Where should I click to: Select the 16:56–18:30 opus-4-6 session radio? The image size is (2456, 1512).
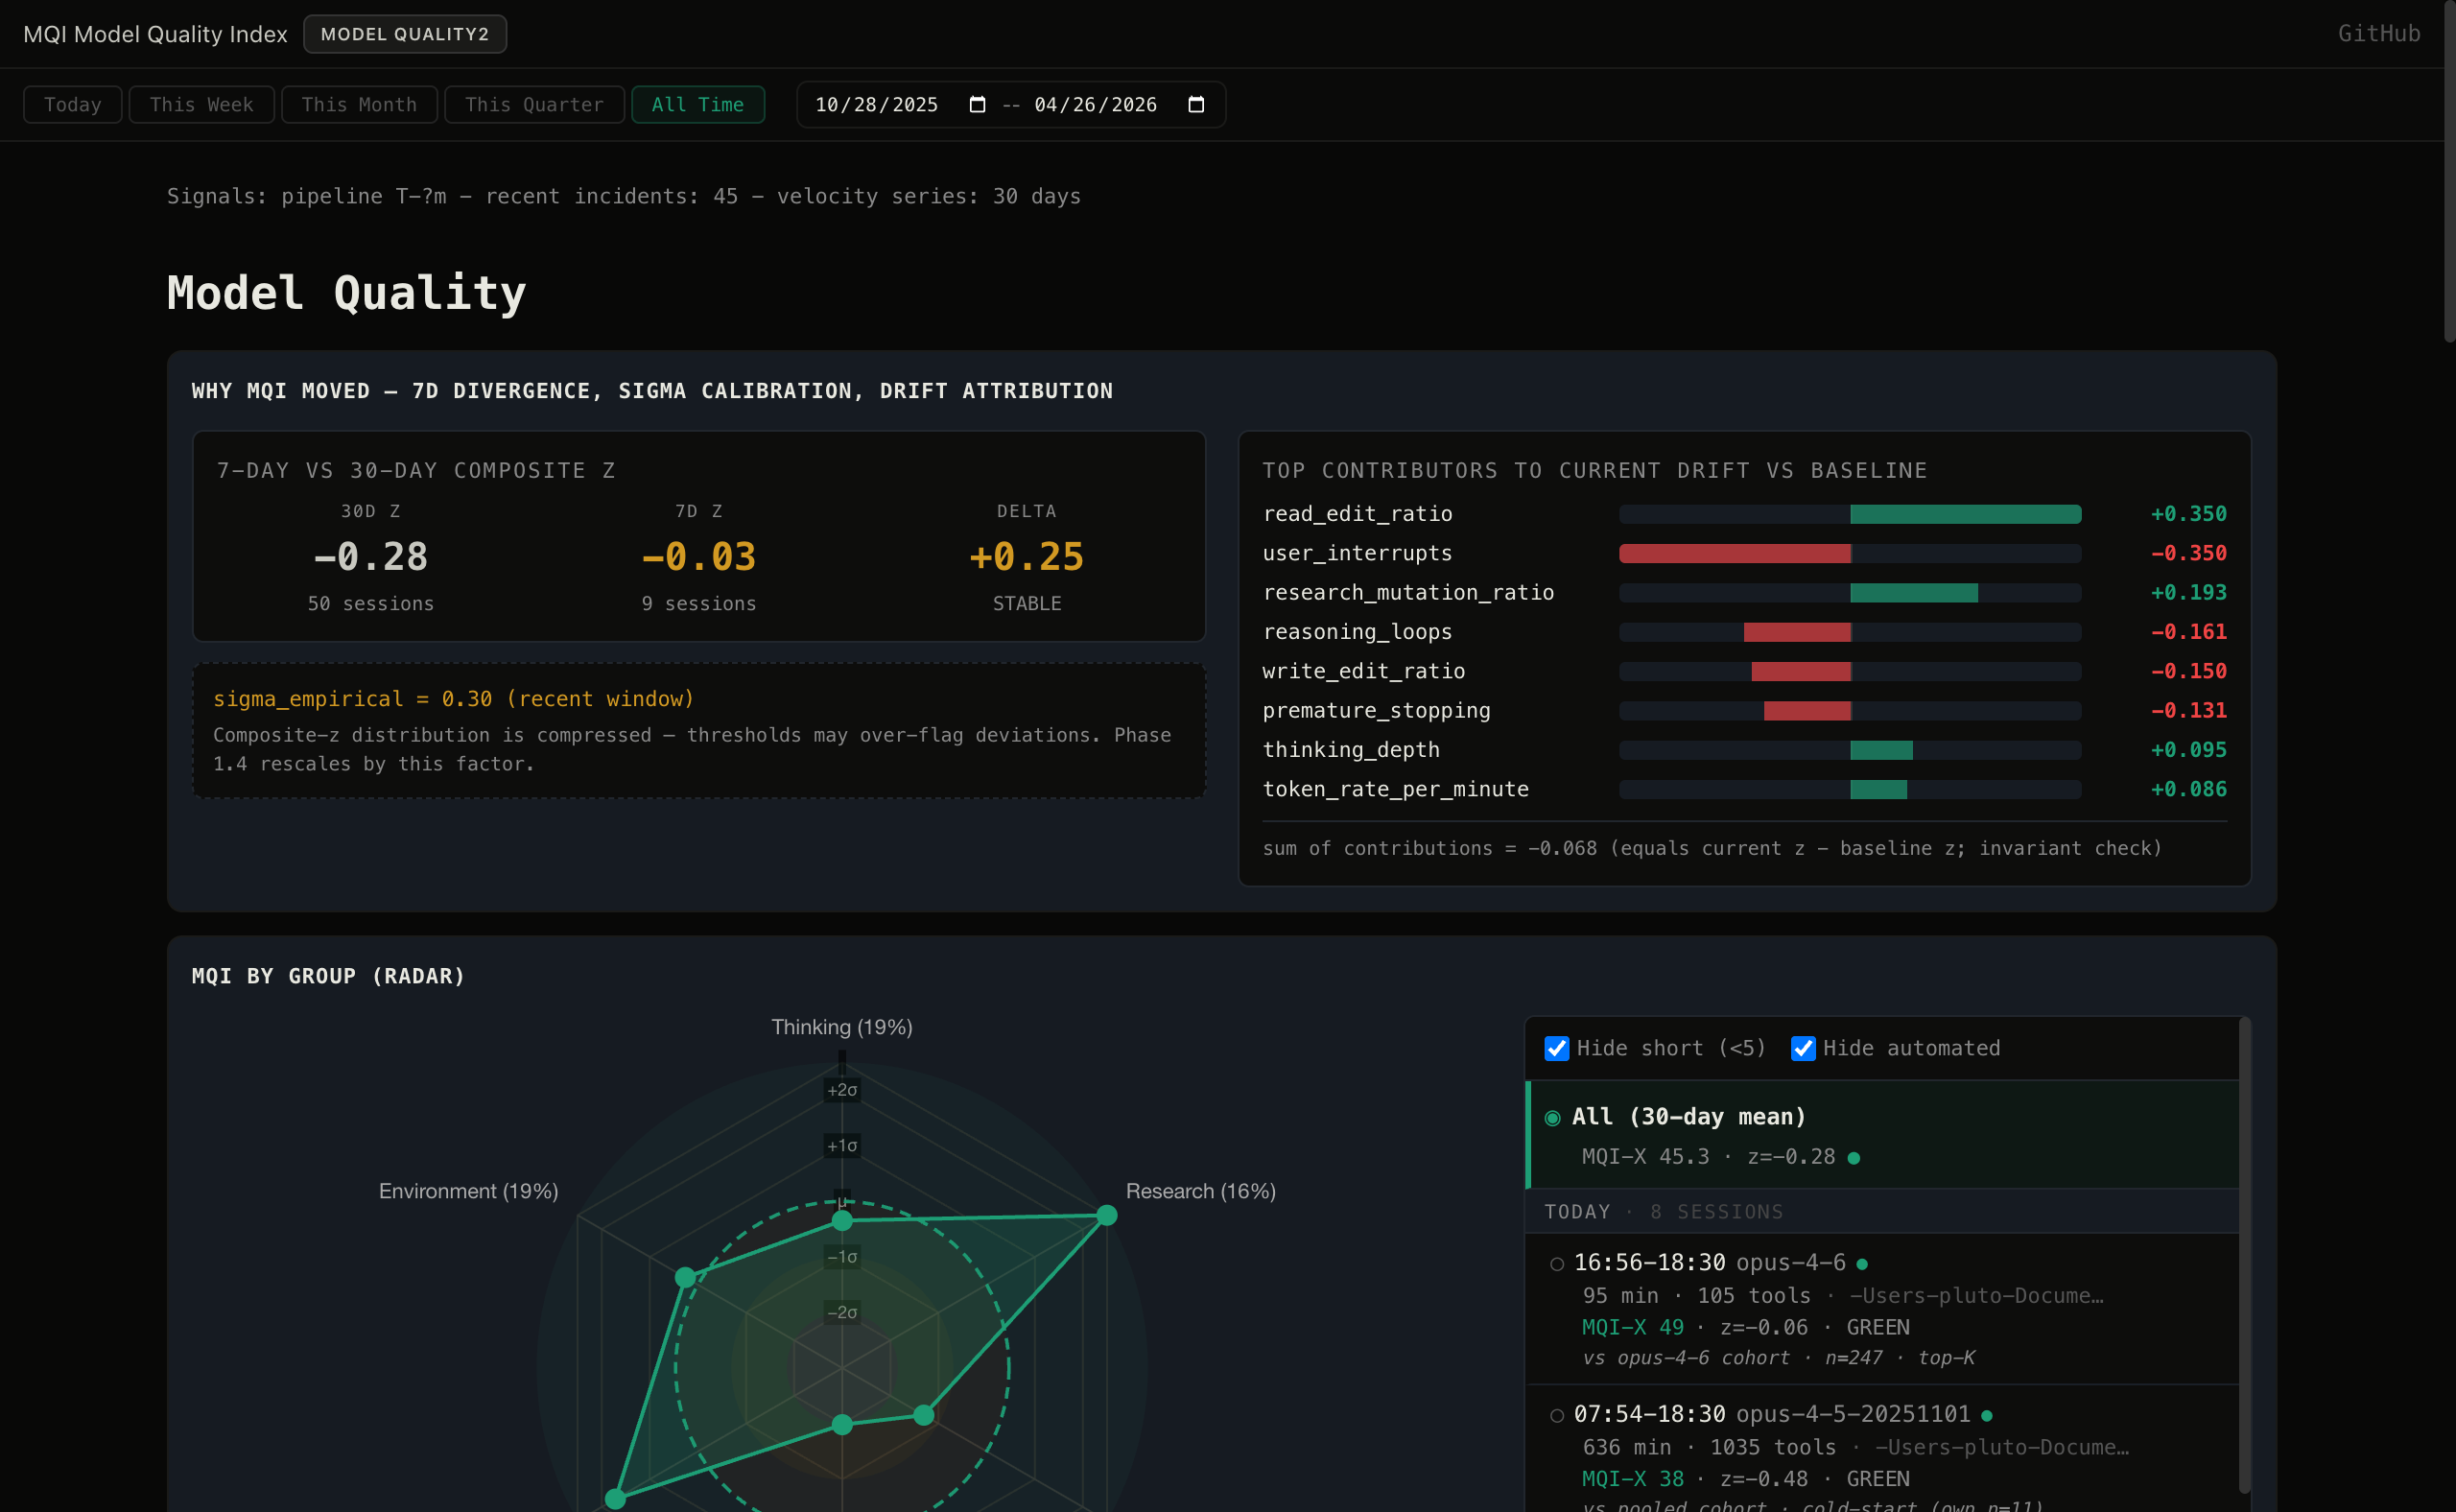click(1557, 1264)
